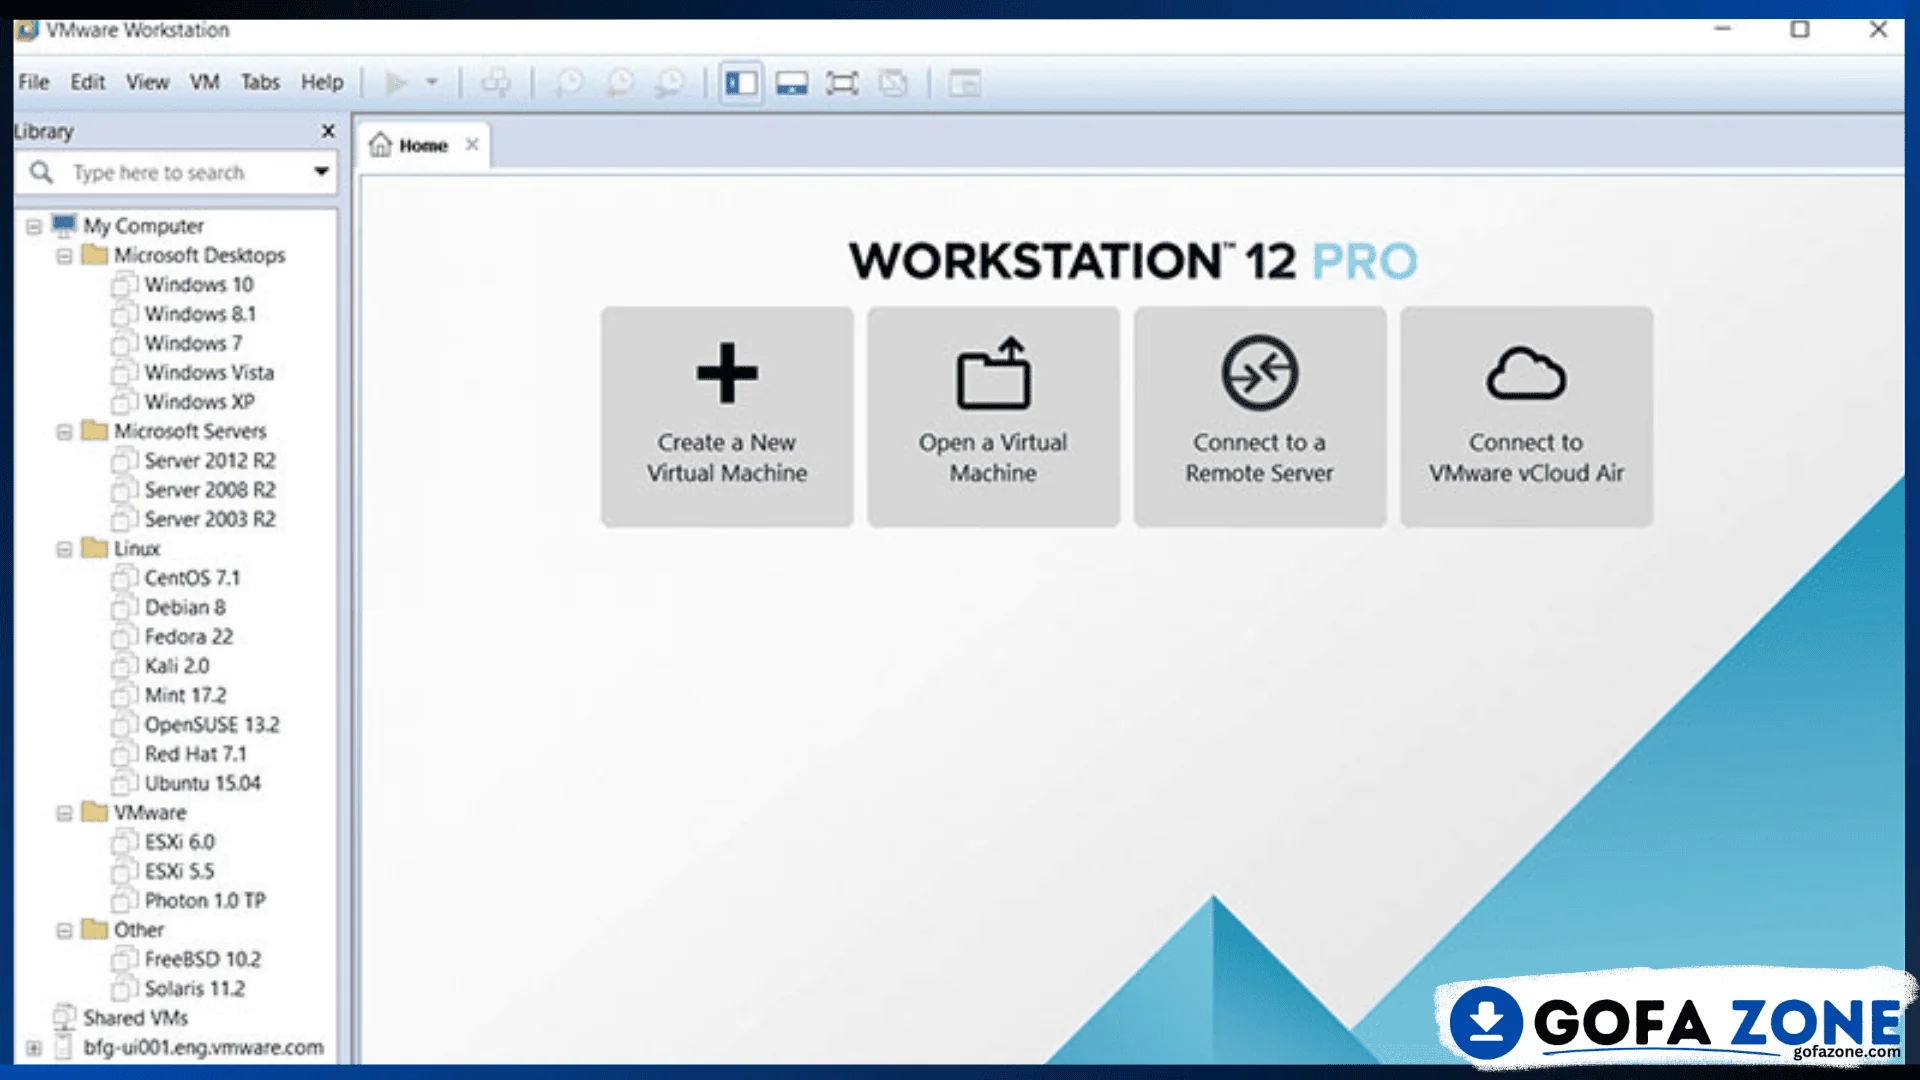Click the VMware folder icon
The width and height of the screenshot is (1920, 1080).
click(x=95, y=812)
